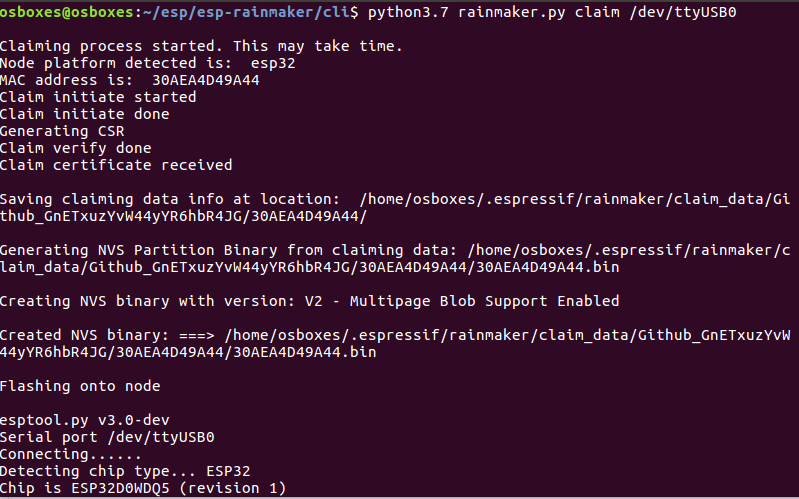Screen dimensions: 799x499
Task: Click the 'Saving claiming data info' path line
Action: click(395, 207)
